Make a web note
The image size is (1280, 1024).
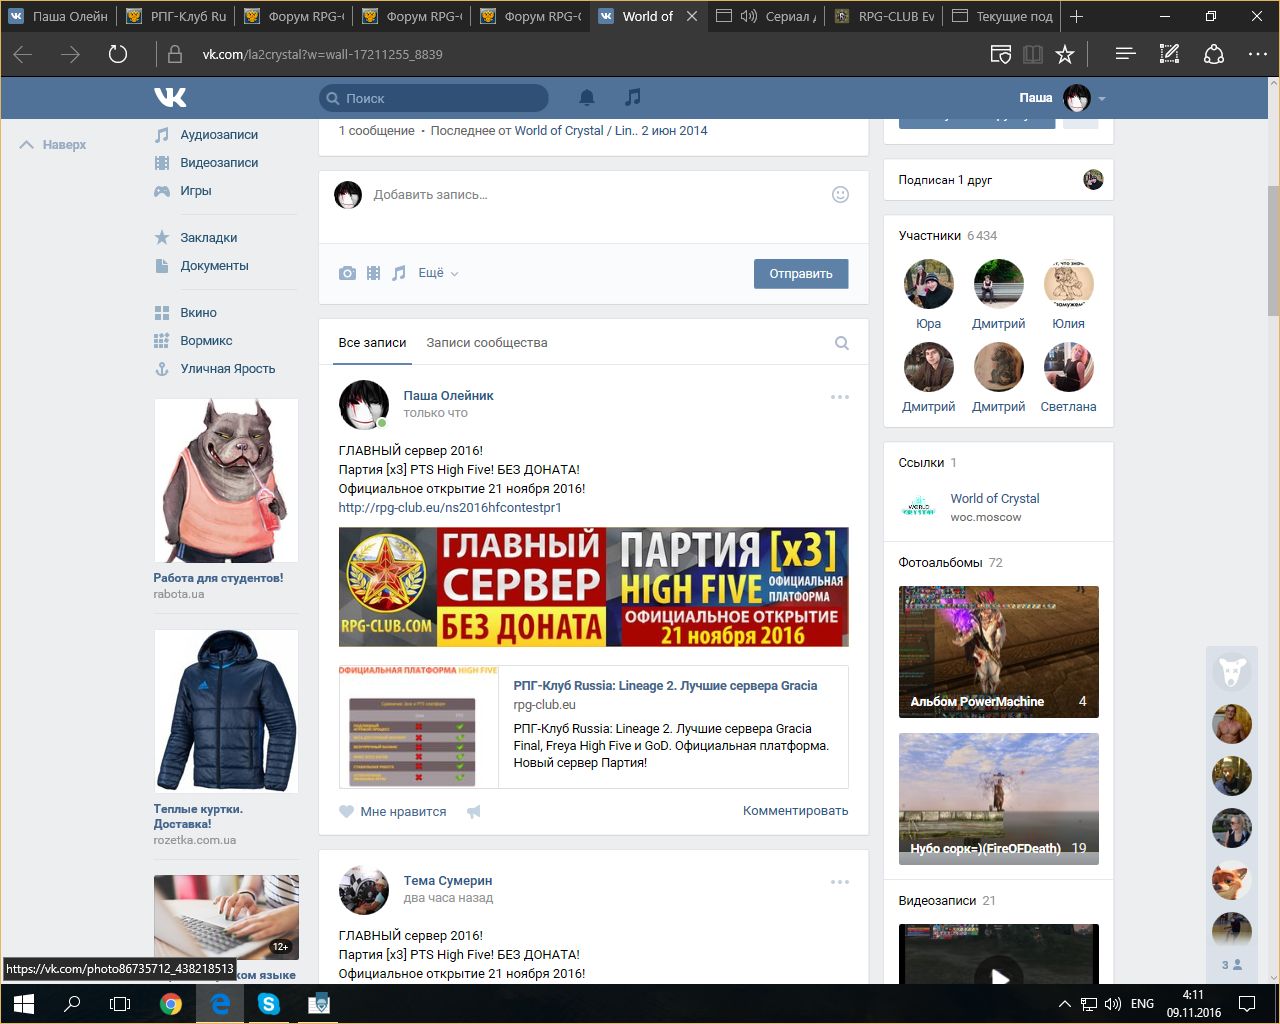coord(1169,54)
